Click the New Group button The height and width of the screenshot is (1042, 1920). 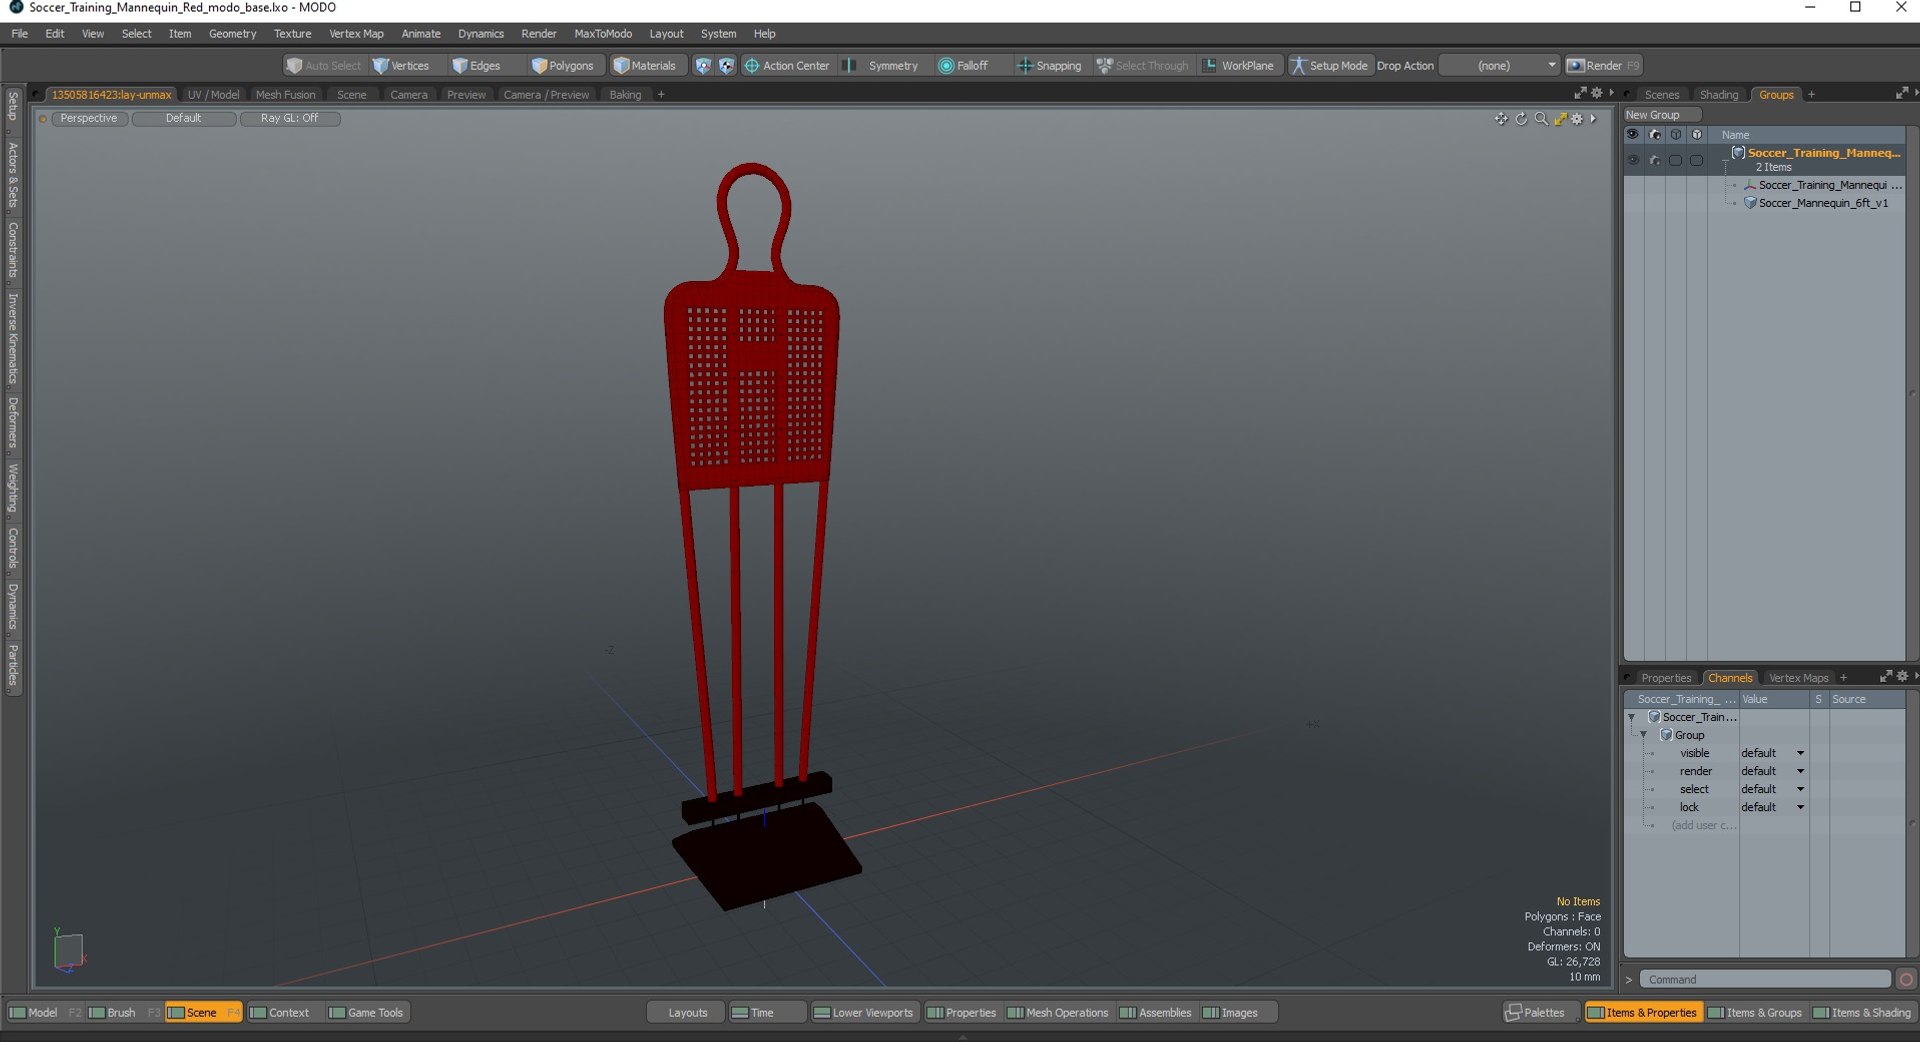point(1662,115)
